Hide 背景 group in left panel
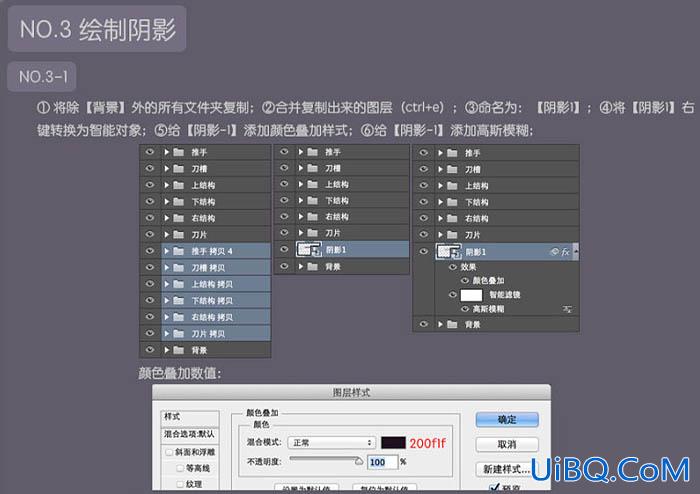The height and width of the screenshot is (494, 700). click(150, 350)
